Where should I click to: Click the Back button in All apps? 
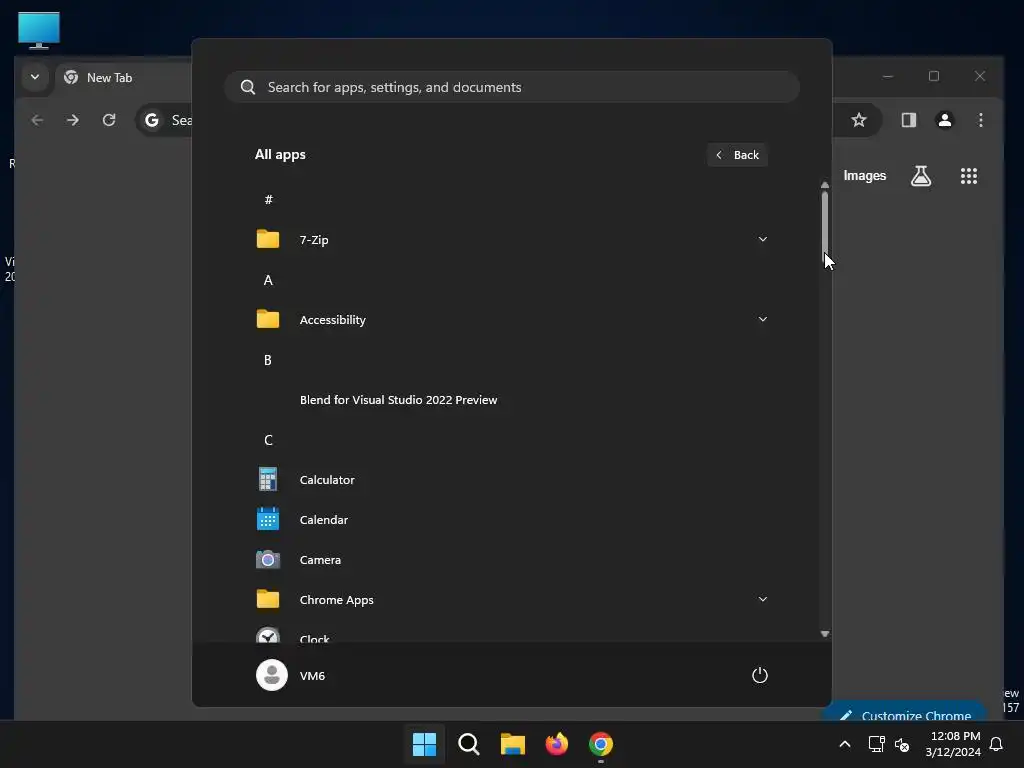pos(737,155)
